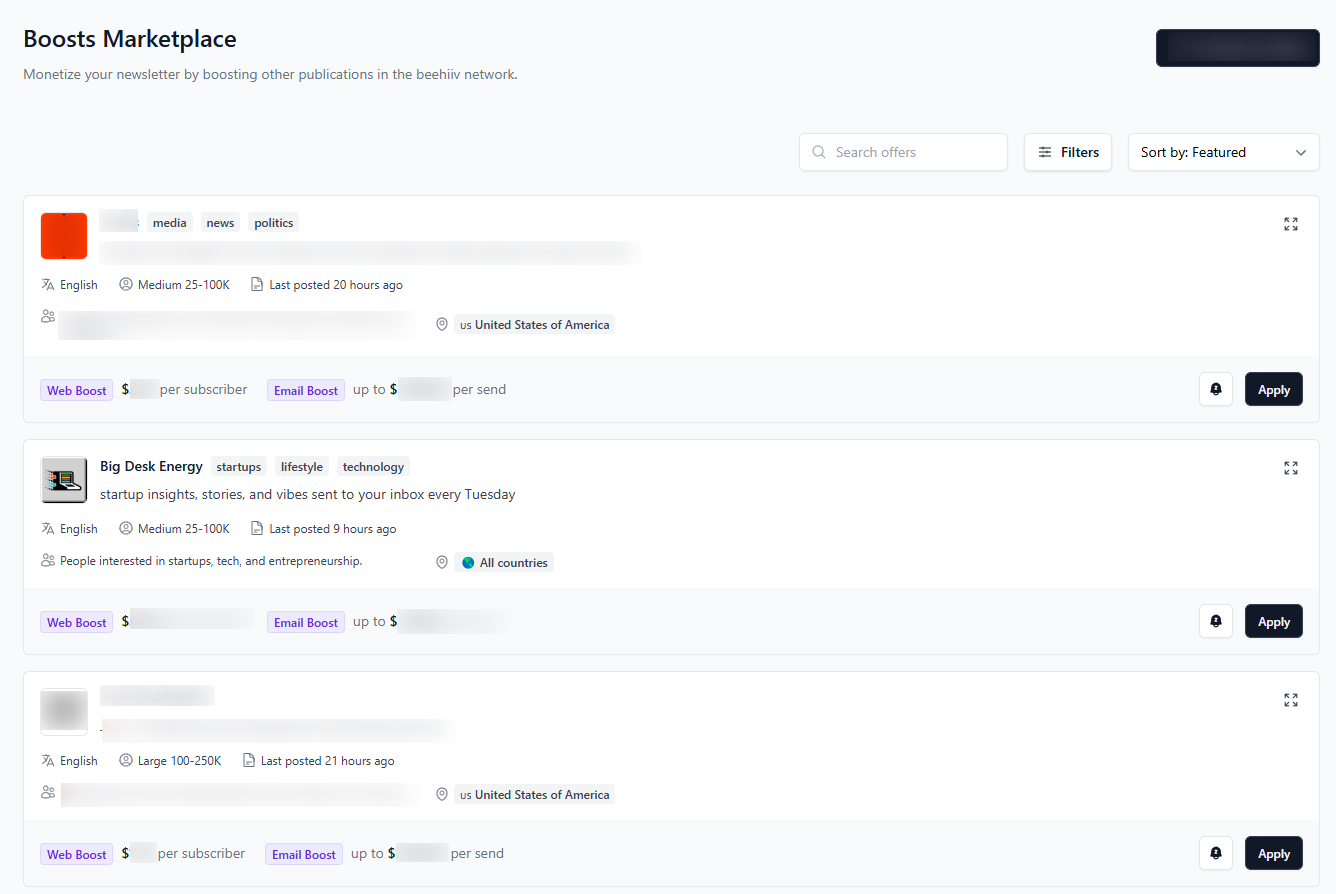The image size is (1336, 894).
Task: Apply to the media news politics offer
Action: [x=1273, y=389]
